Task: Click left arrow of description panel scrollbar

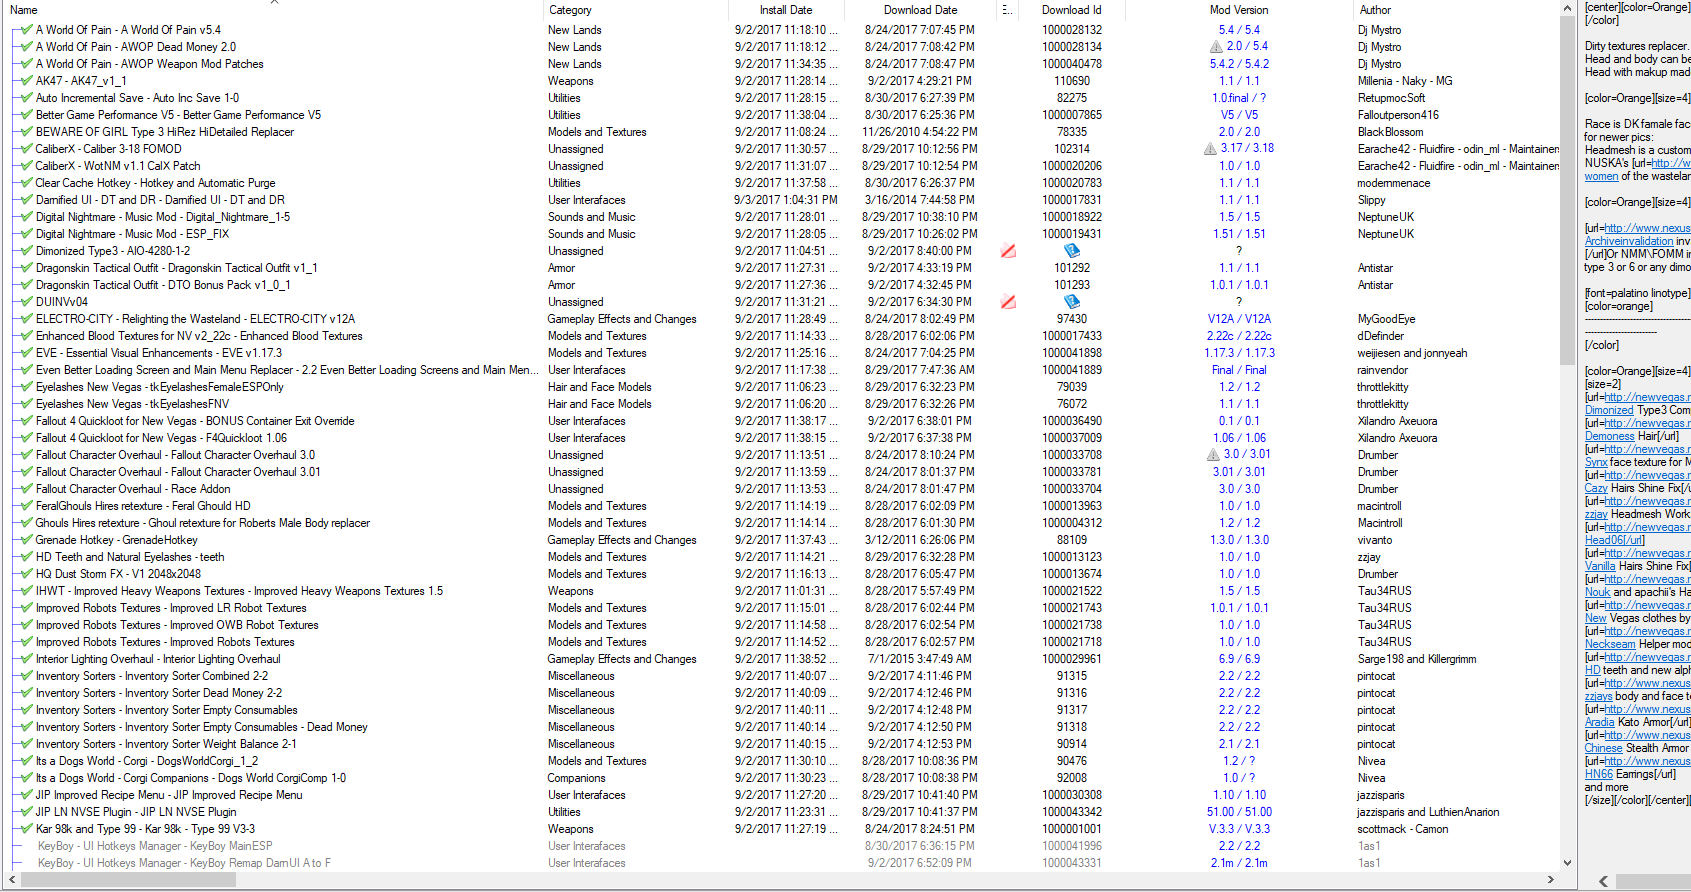Action: tap(1603, 881)
